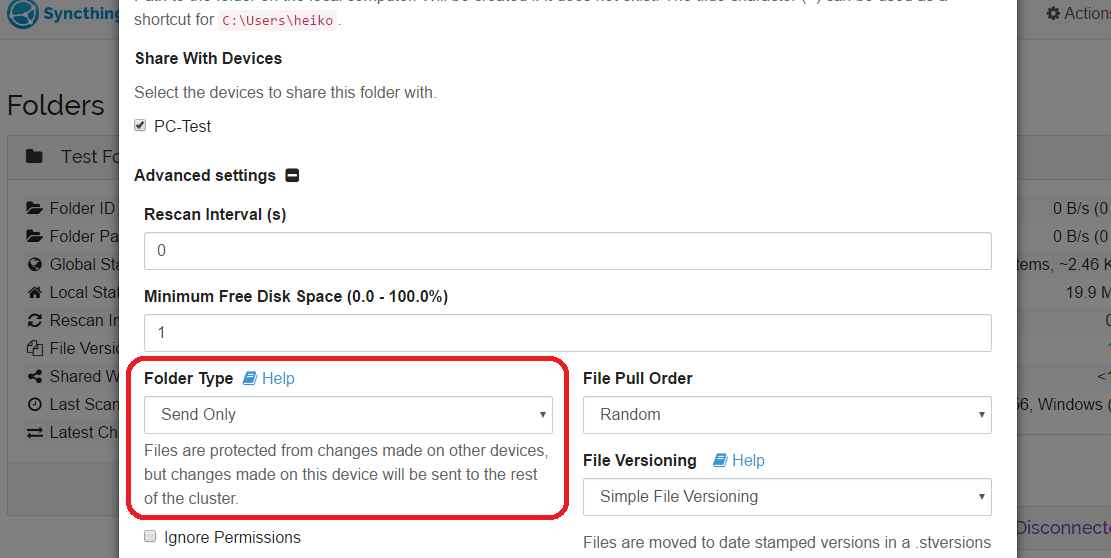The height and width of the screenshot is (558, 1111).
Task: Open the File Pull Order dropdown
Action: tap(787, 414)
